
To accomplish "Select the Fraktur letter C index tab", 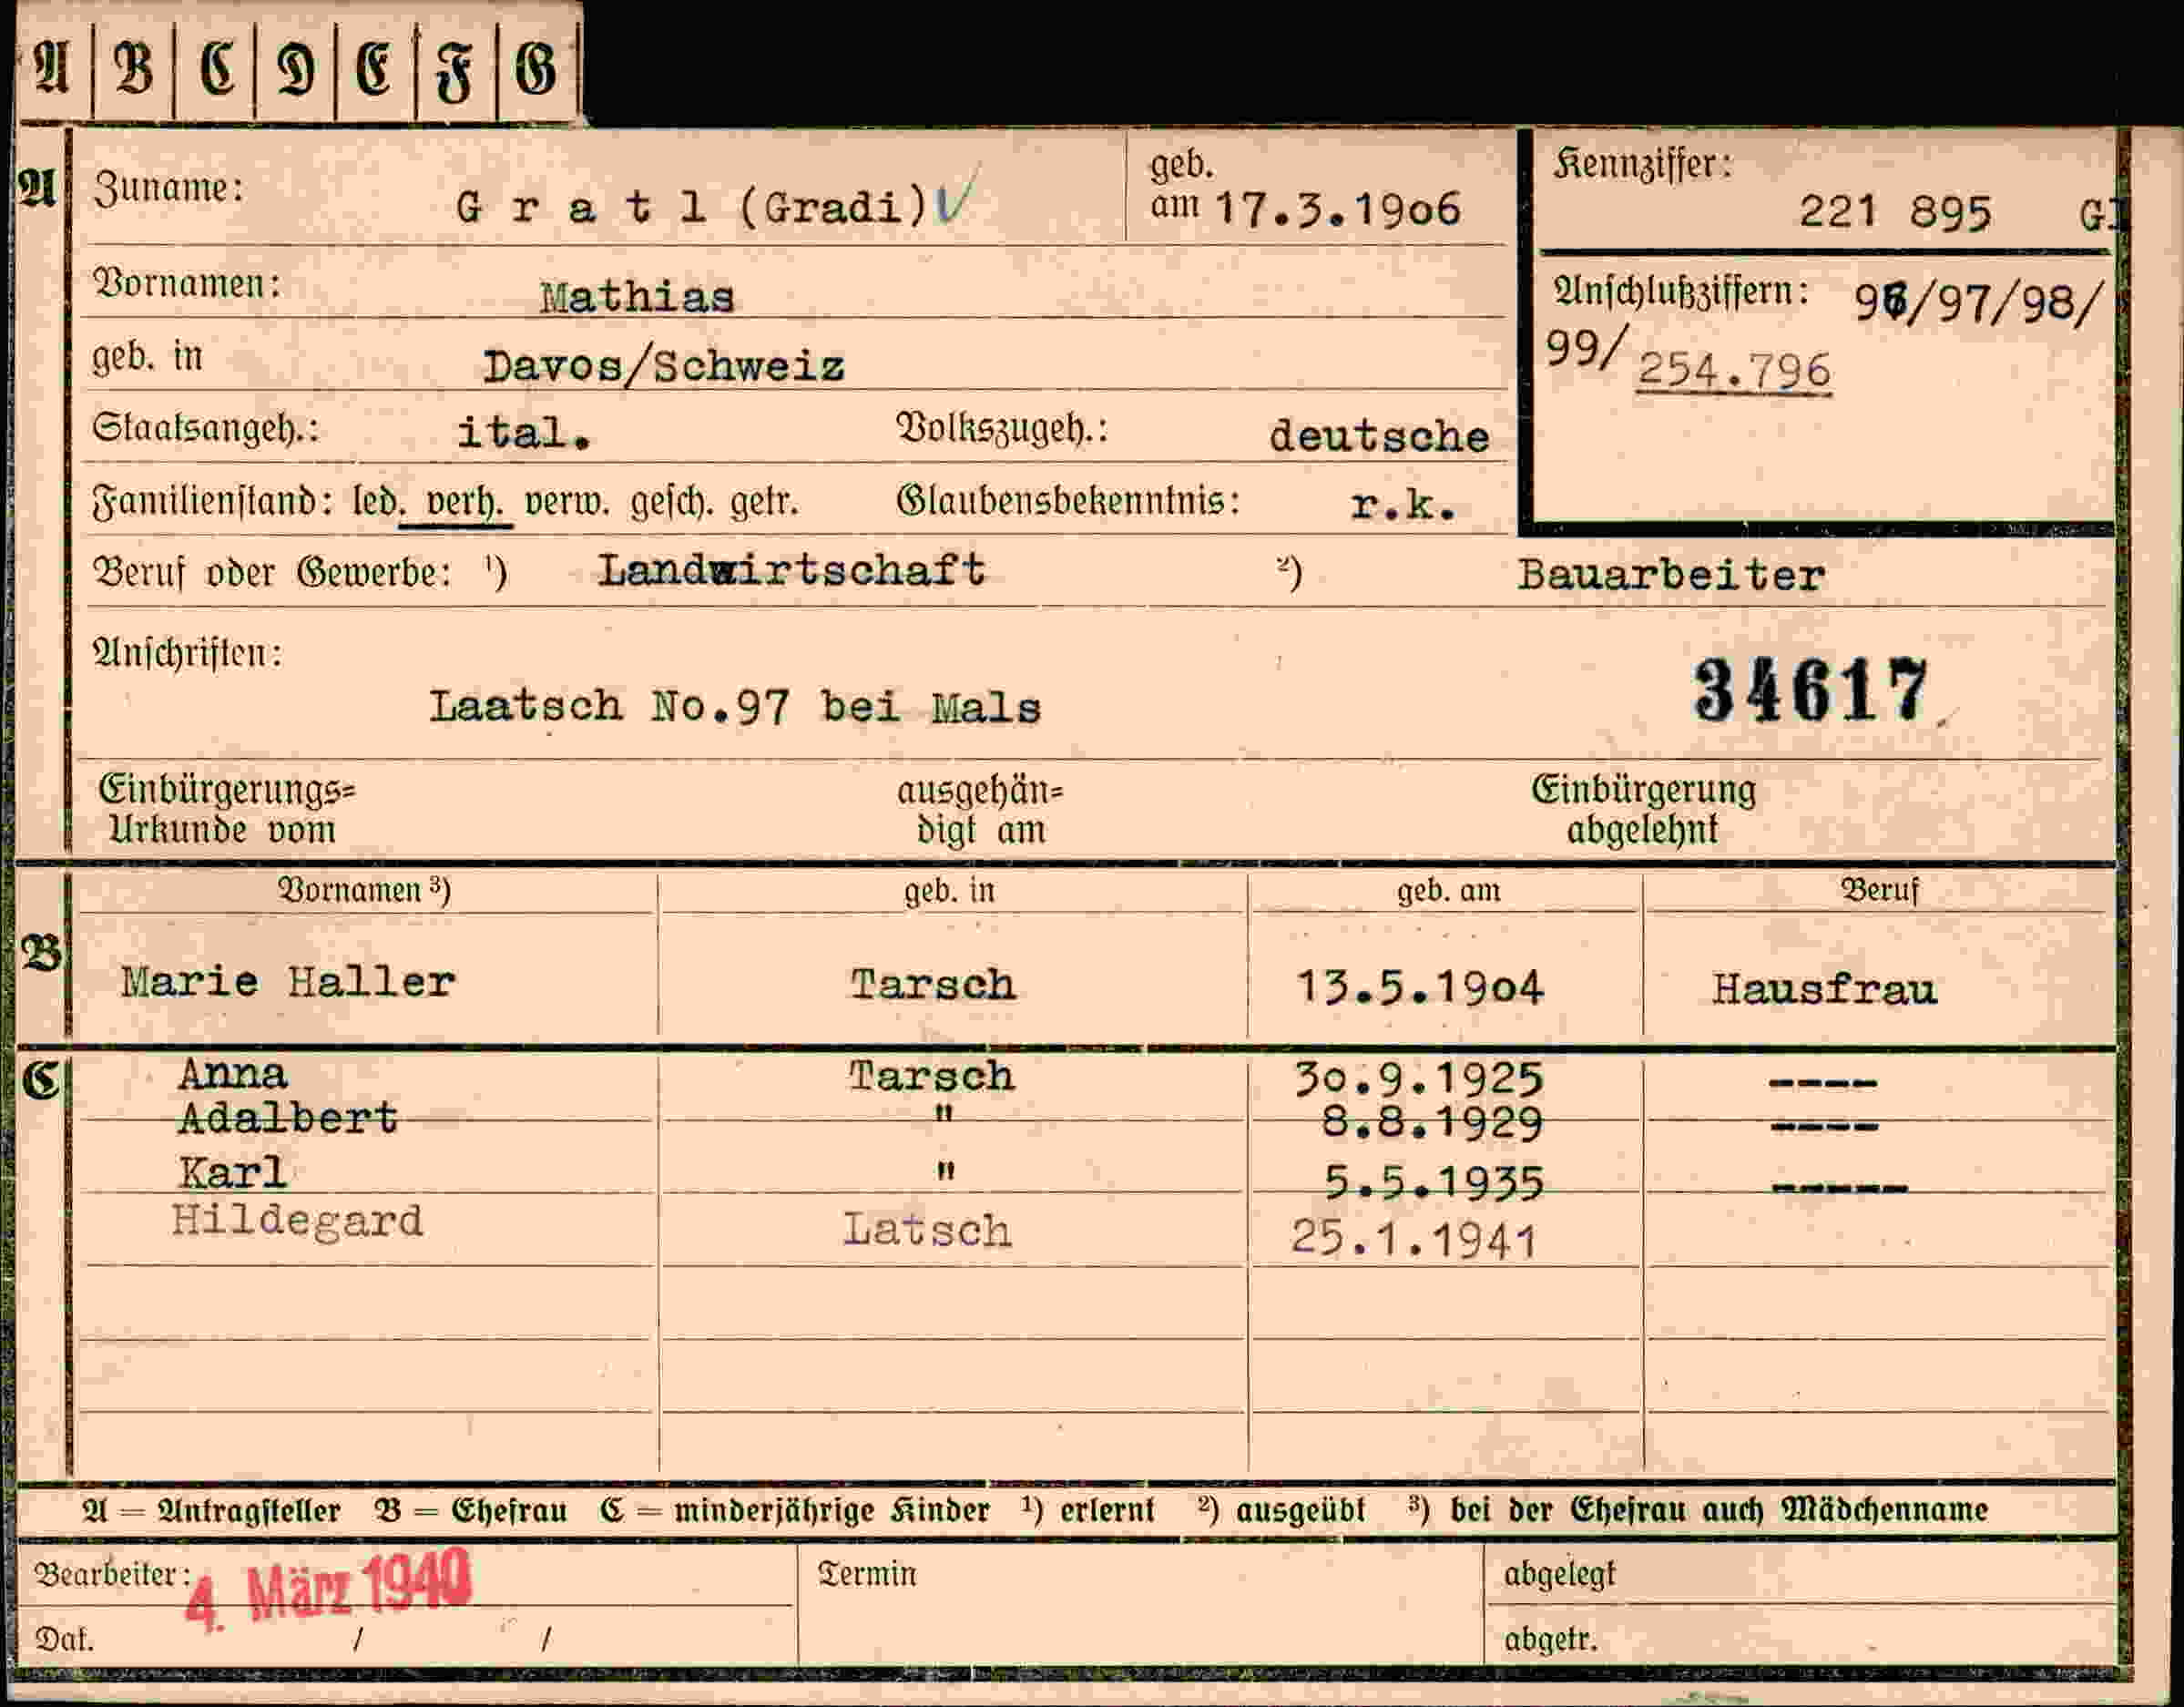I will 215,70.
